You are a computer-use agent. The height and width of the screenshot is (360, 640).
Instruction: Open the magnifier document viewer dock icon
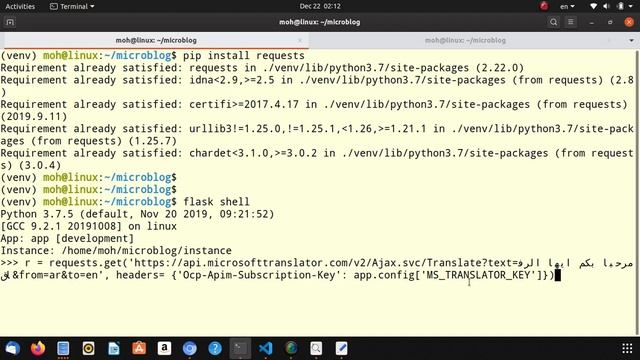(x=316, y=348)
